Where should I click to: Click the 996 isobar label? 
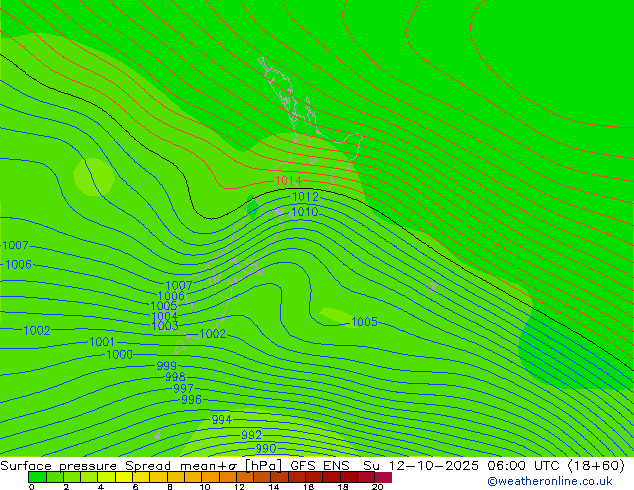pyautogui.click(x=191, y=400)
